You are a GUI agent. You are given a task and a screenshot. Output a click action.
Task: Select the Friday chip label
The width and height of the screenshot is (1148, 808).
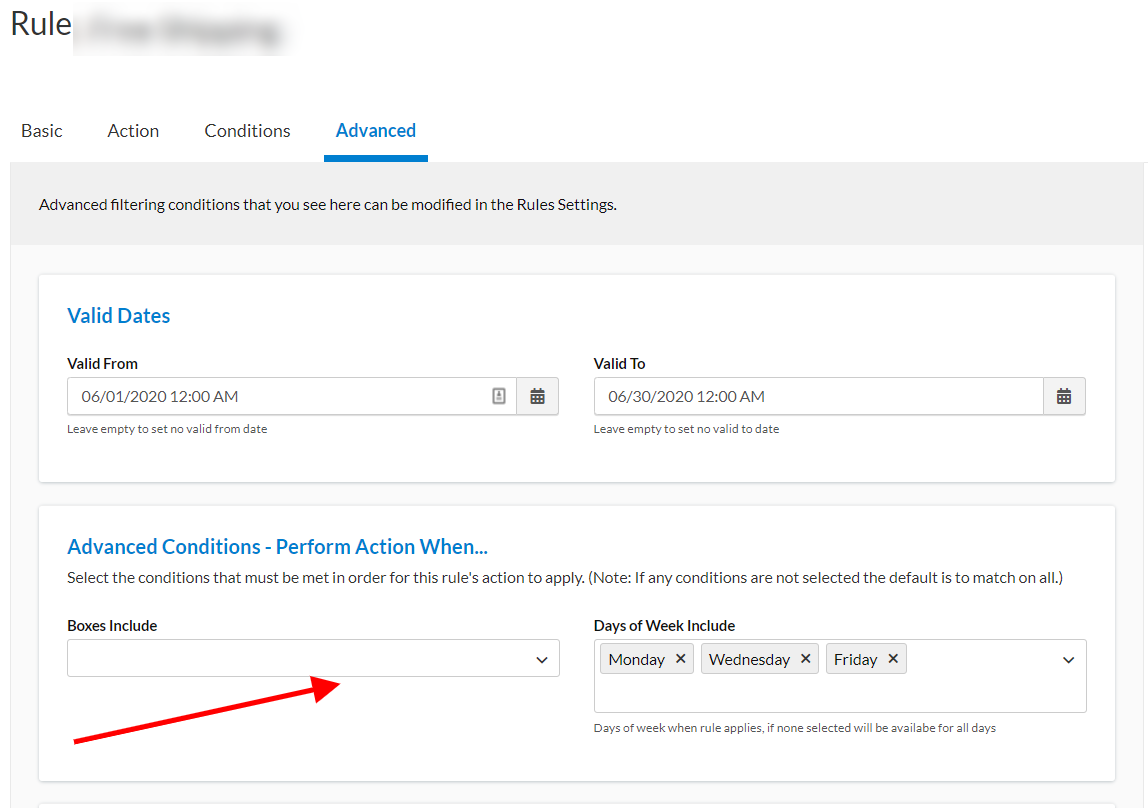(x=855, y=659)
